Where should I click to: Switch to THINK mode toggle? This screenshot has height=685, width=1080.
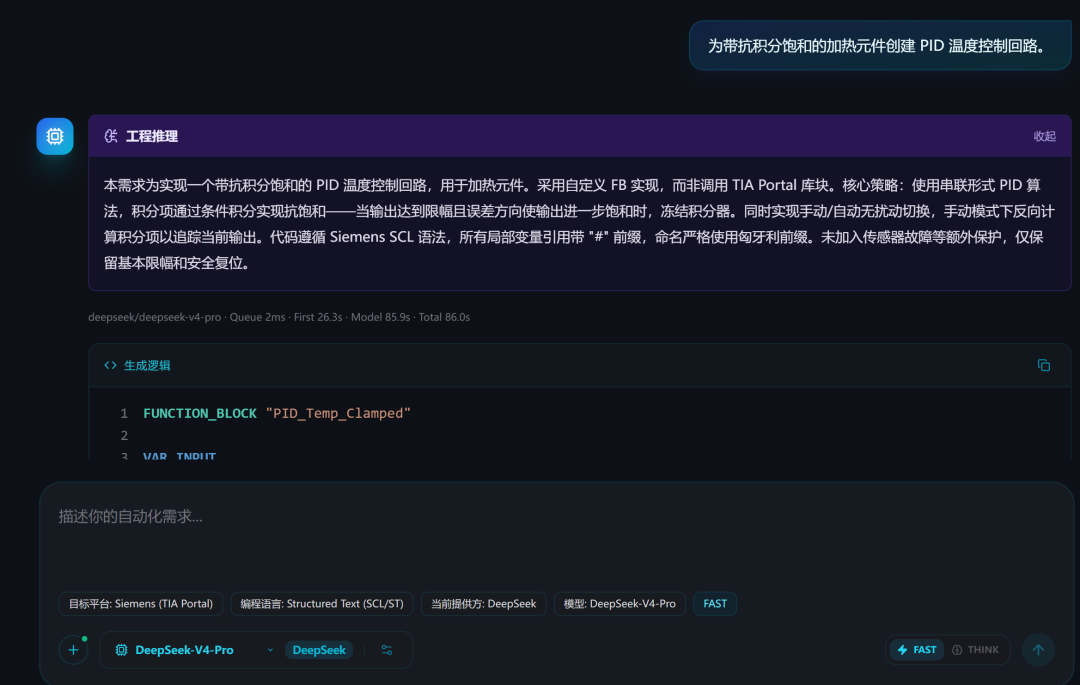pyautogui.click(x=975, y=650)
